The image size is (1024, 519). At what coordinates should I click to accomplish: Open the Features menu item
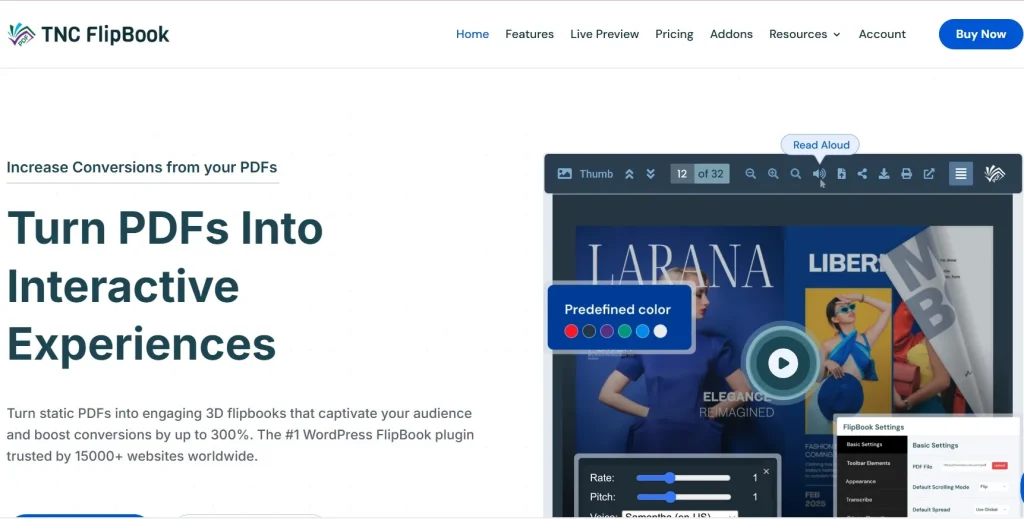pos(529,34)
